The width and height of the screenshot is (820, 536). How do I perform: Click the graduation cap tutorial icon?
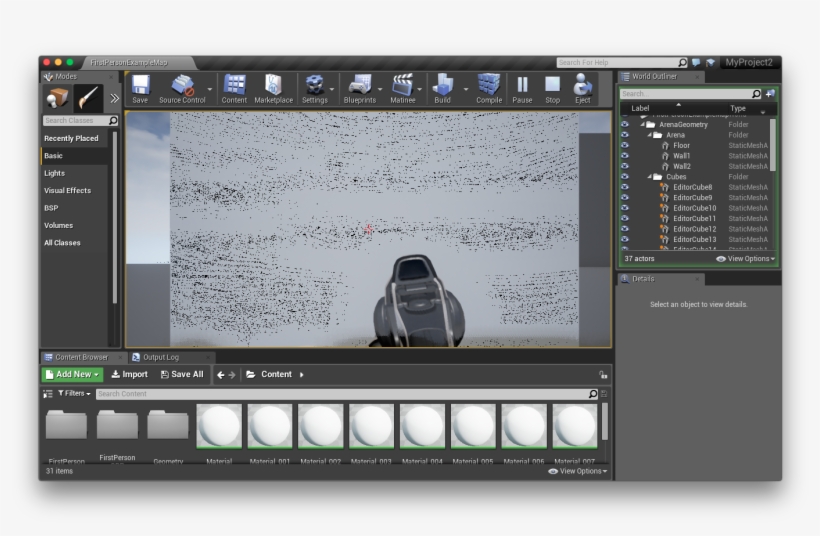(710, 62)
